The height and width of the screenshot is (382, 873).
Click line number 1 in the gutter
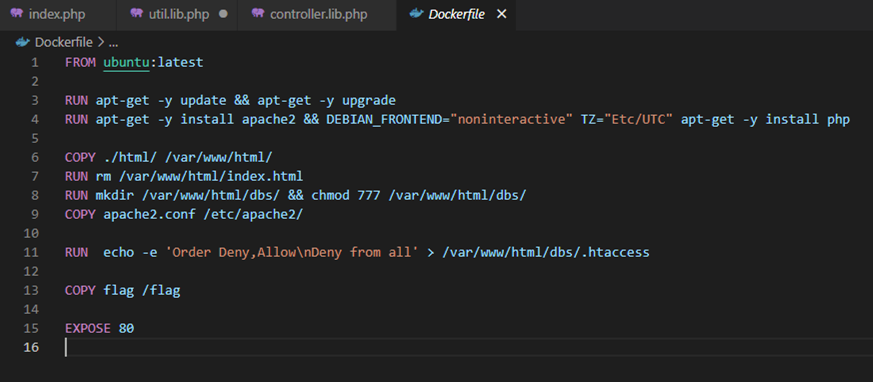tap(35, 62)
